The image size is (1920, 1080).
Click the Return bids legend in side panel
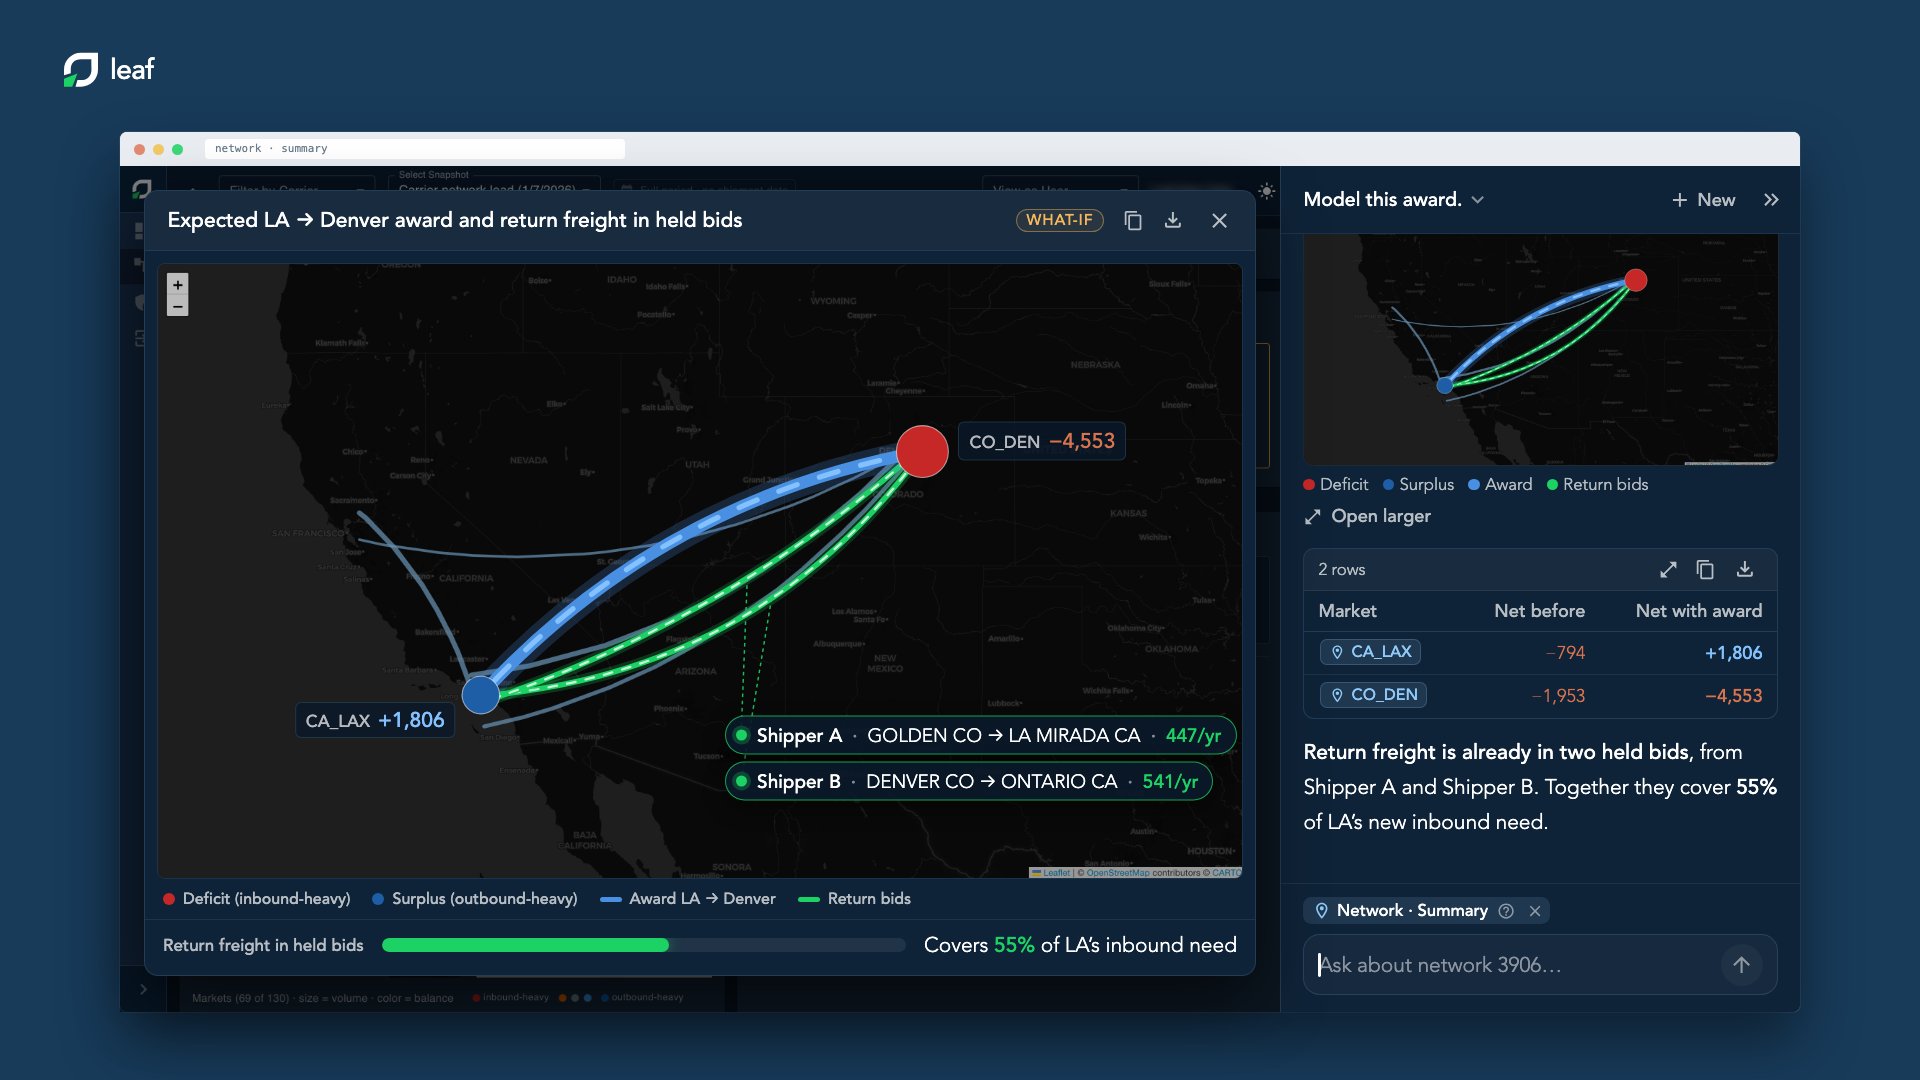[x=1597, y=484]
